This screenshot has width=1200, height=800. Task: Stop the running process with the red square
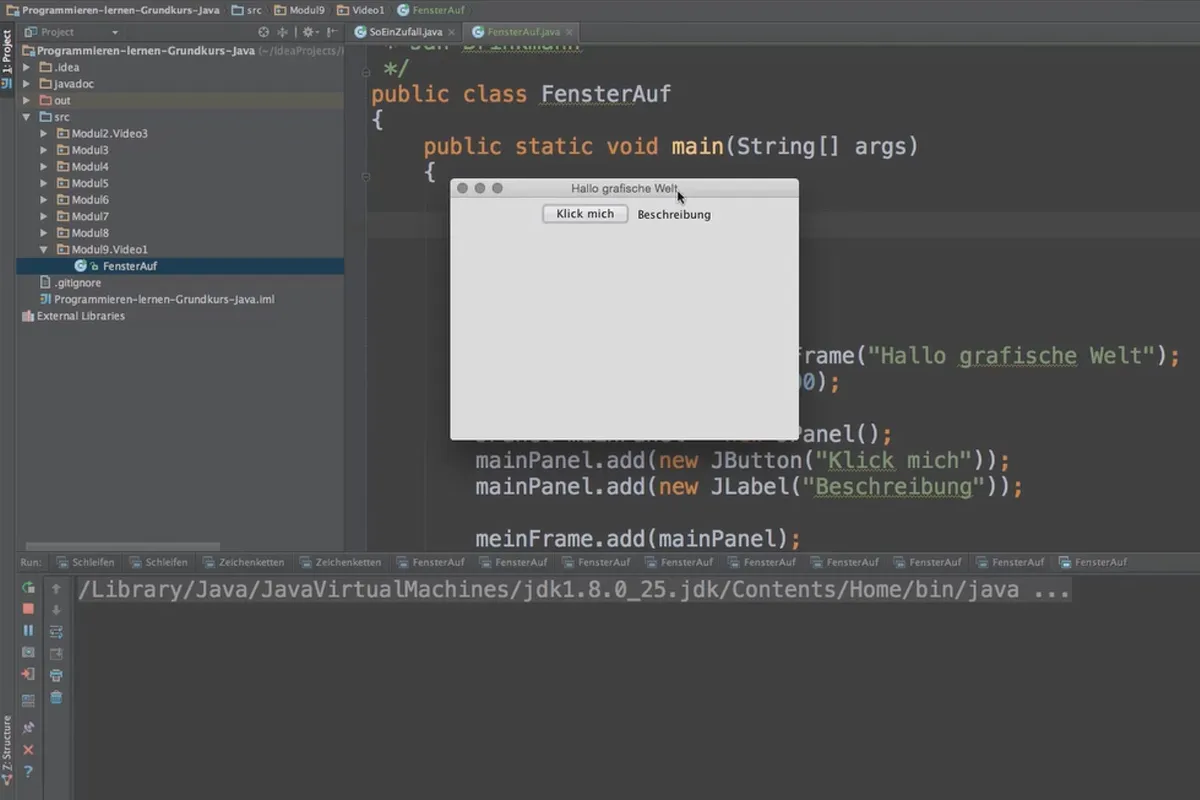pyautogui.click(x=28, y=609)
